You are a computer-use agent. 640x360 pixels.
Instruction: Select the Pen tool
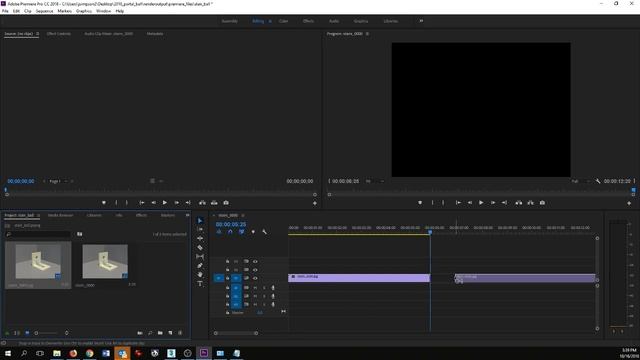200,265
